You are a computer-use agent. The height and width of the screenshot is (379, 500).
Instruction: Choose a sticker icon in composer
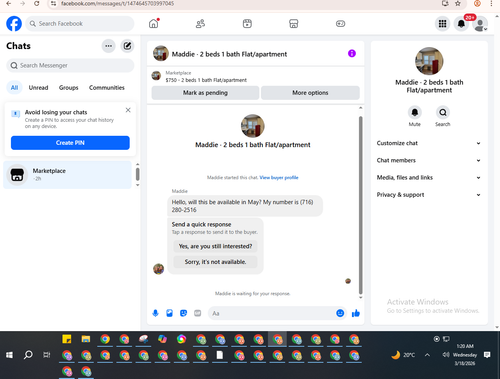[183, 313]
